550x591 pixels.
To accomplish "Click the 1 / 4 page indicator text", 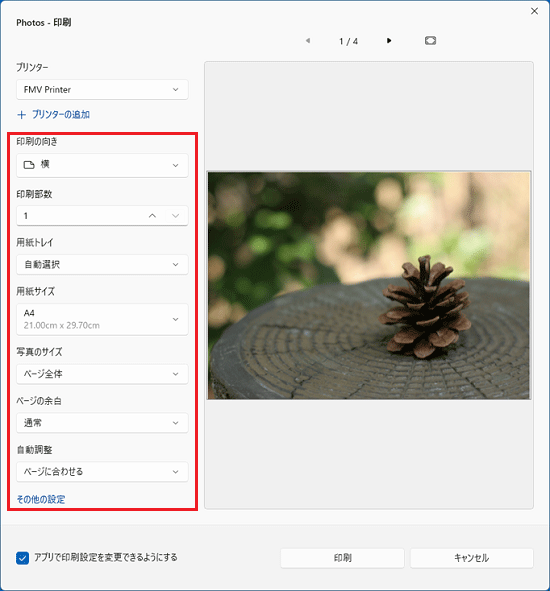I will coord(348,41).
